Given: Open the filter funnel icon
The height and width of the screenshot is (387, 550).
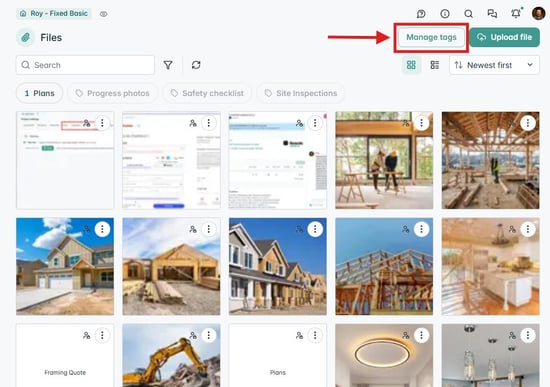Looking at the screenshot, I should coord(168,65).
